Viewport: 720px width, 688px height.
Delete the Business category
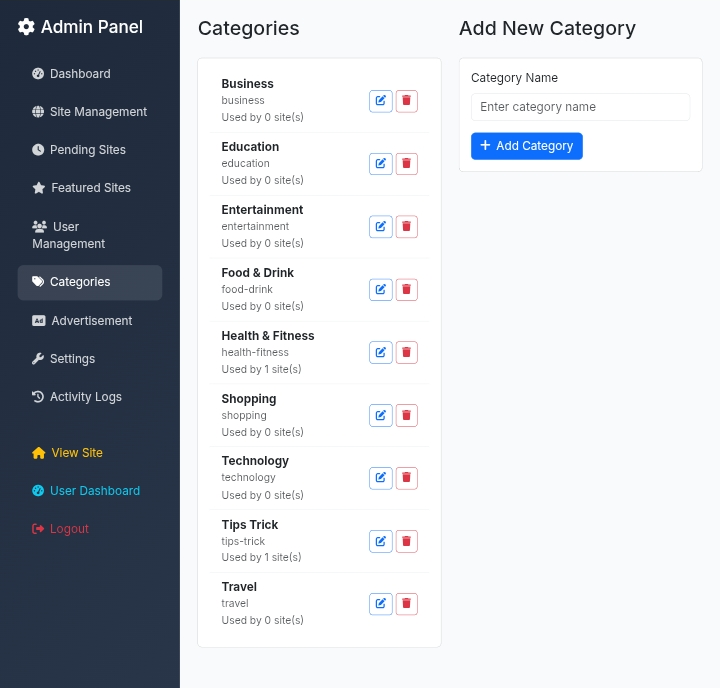pyautogui.click(x=406, y=101)
